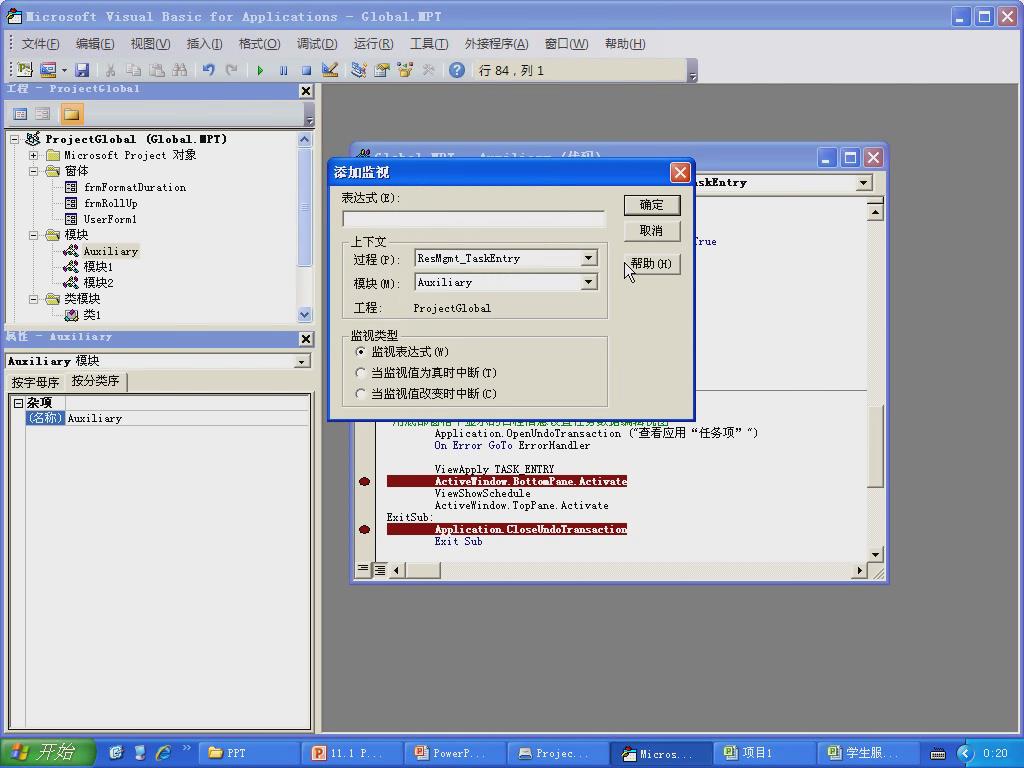Open the Auxiliary 模块 properties object dropdown
Image resolution: width=1024 pixels, height=768 pixels.
[x=302, y=361]
